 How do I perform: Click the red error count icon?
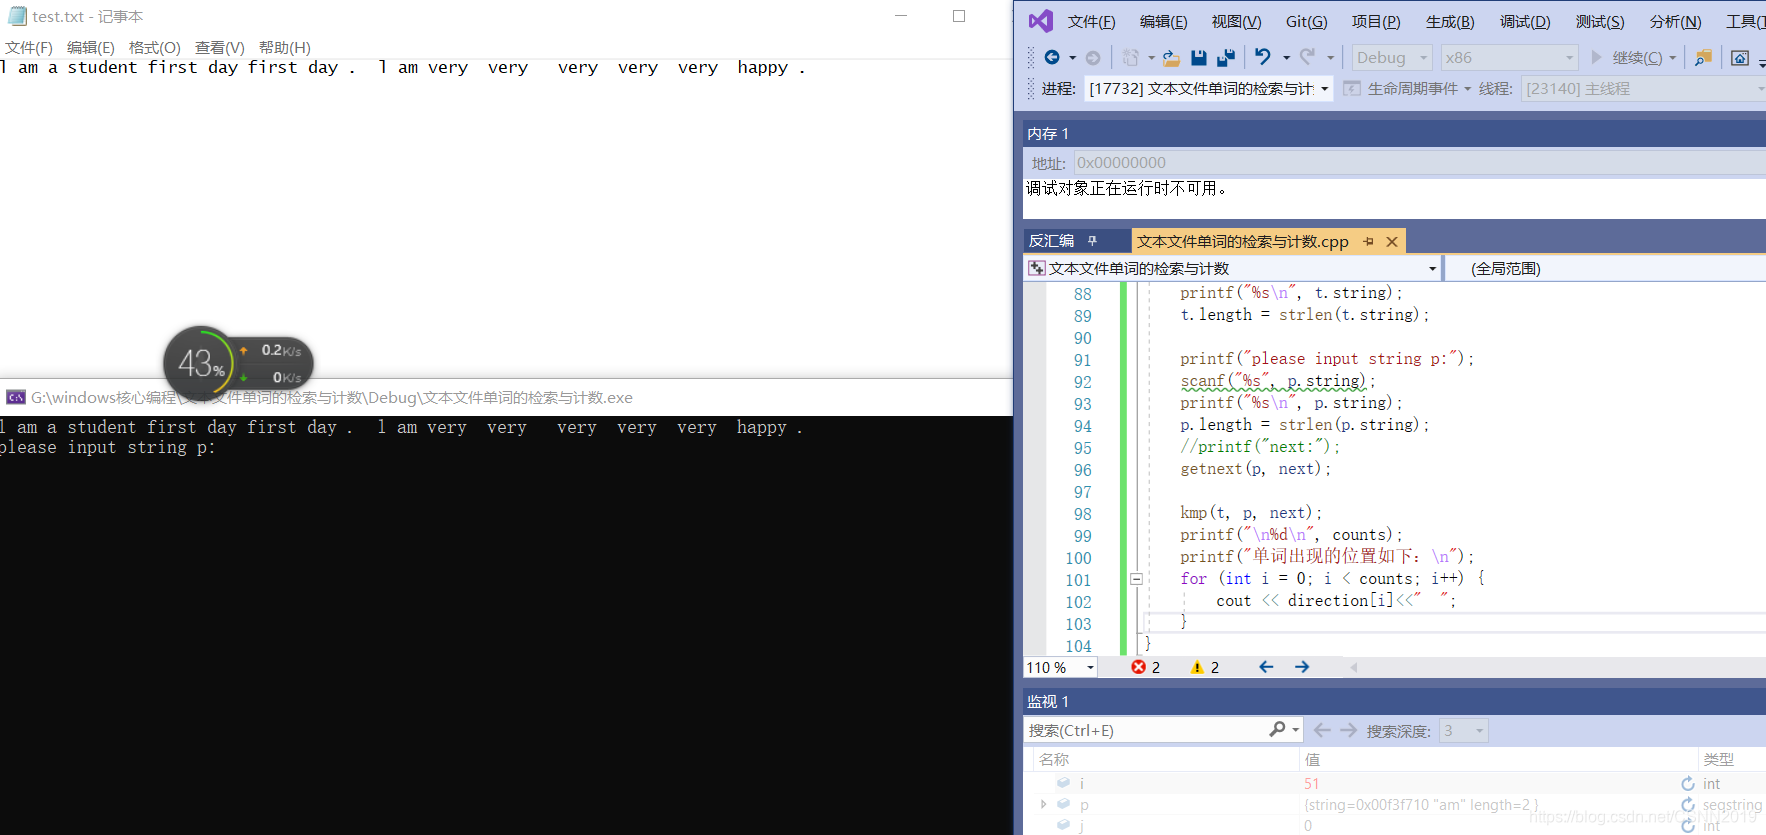click(1138, 667)
